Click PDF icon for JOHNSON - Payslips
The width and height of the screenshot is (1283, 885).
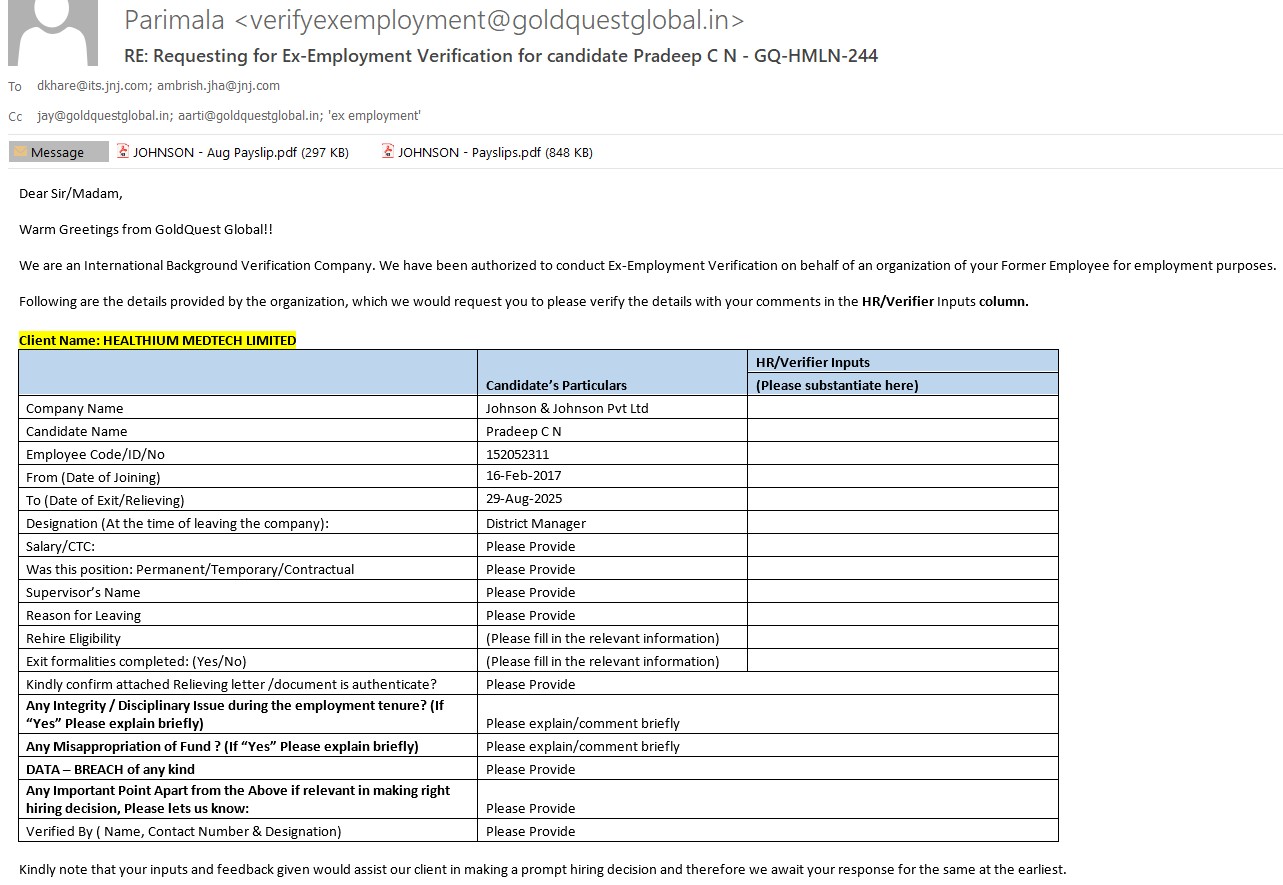(388, 152)
